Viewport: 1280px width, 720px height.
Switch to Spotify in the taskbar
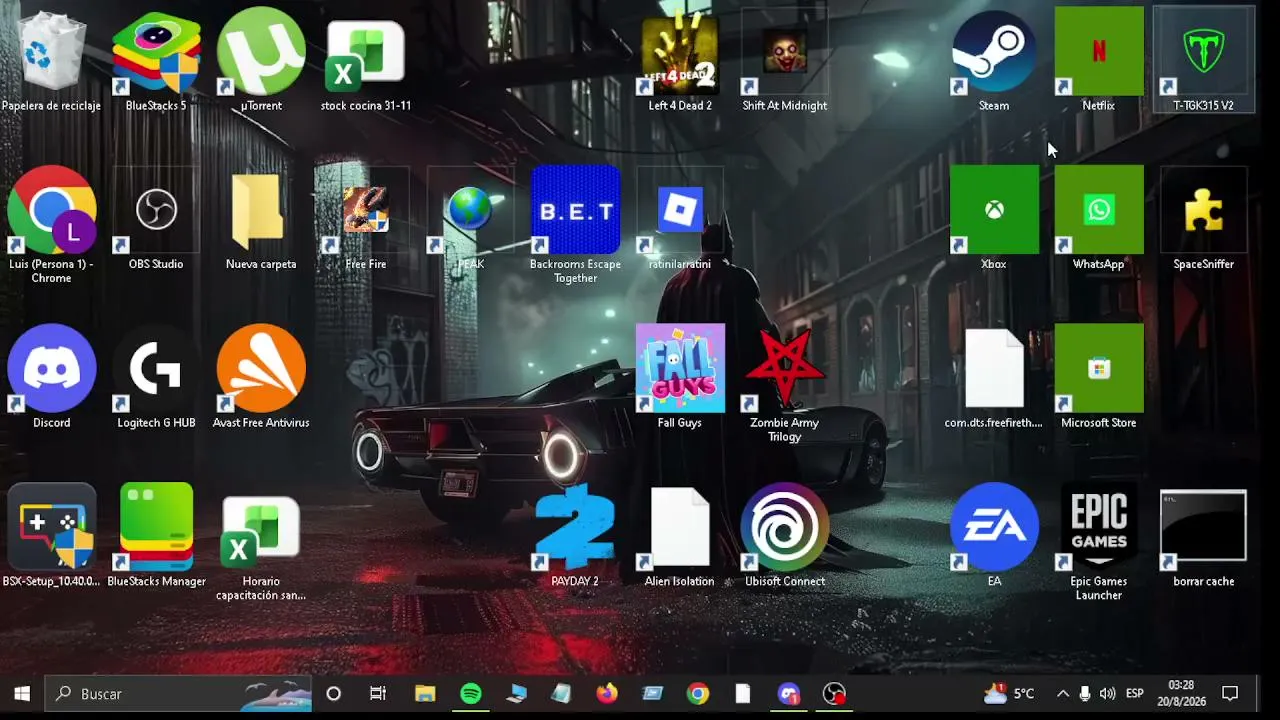[471, 694]
